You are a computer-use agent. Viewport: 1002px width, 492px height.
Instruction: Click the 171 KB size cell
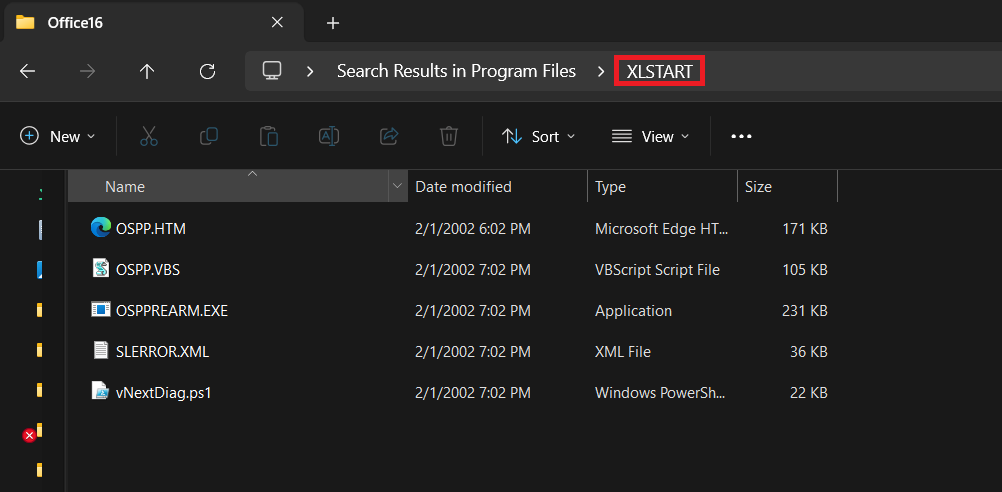coord(805,229)
